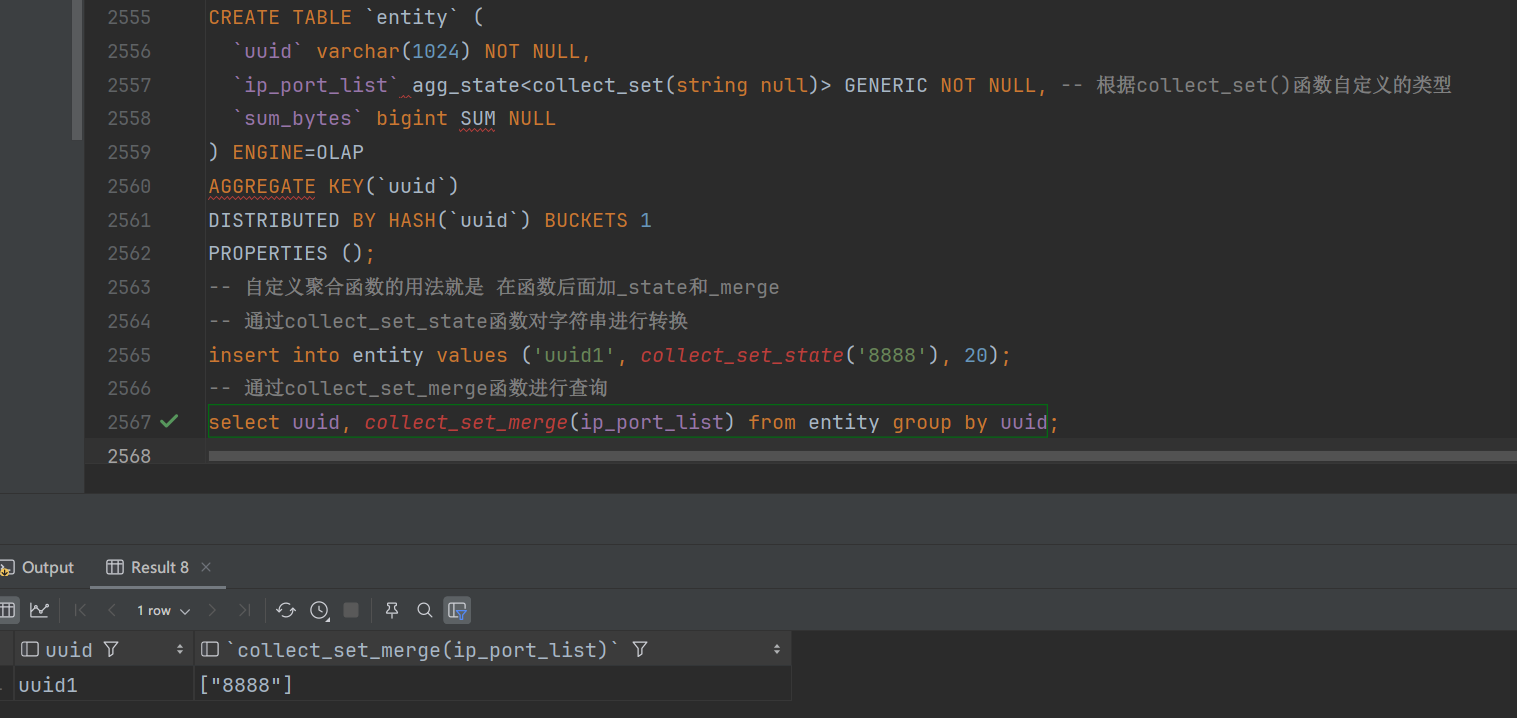This screenshot has width=1517, height=718.
Task: Switch results to chart view
Action: 39,610
